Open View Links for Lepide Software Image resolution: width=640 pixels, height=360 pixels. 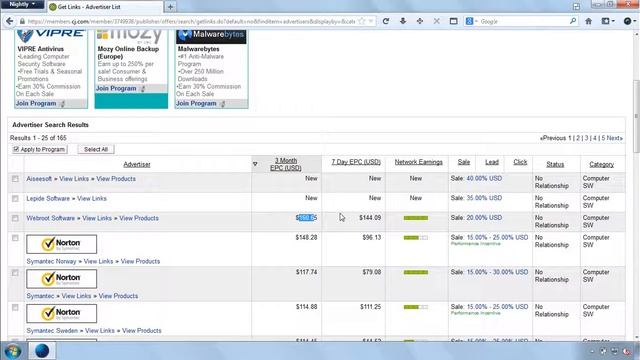pyautogui.click(x=92, y=198)
